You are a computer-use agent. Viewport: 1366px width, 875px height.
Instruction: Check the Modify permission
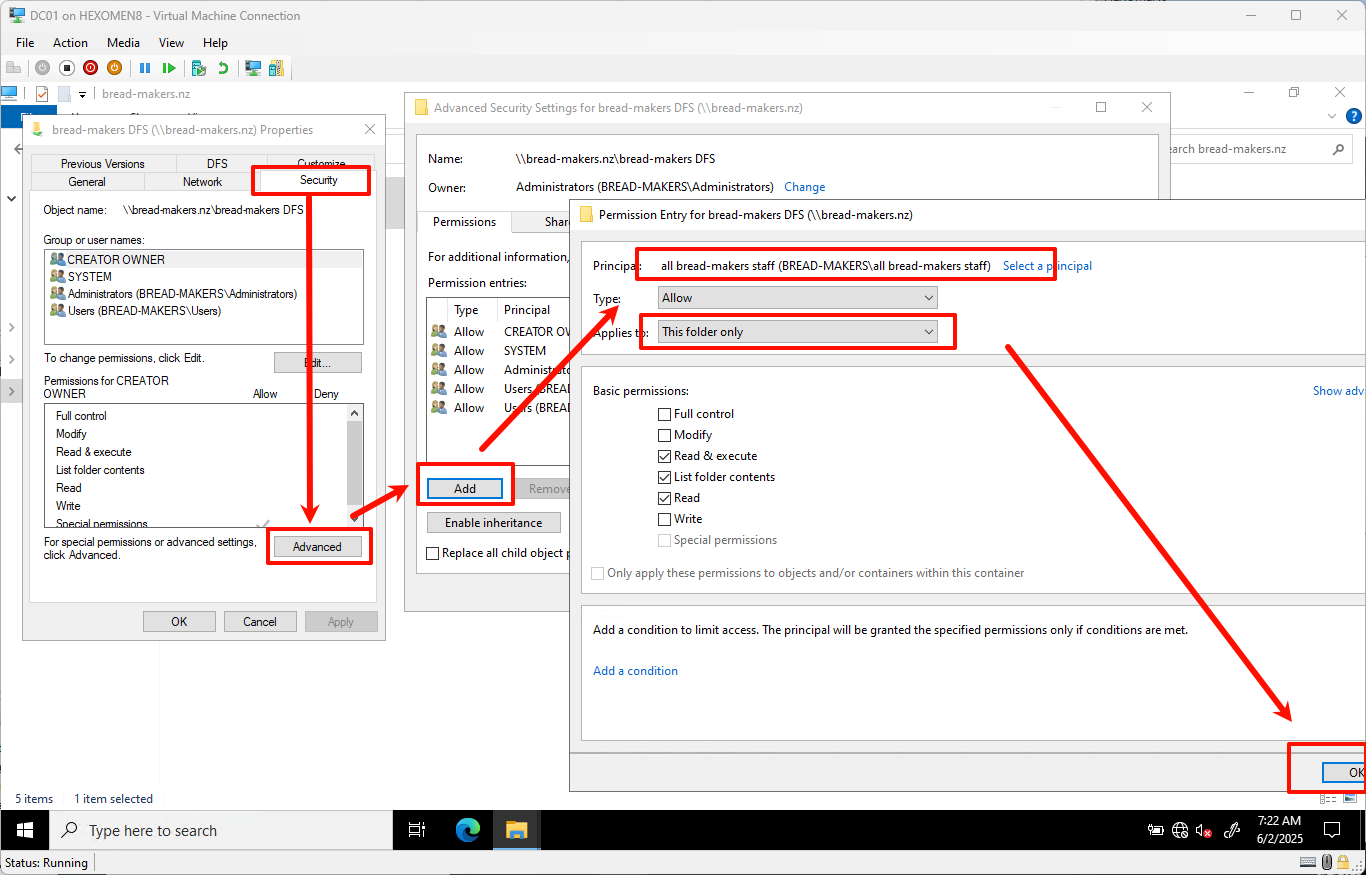[665, 435]
